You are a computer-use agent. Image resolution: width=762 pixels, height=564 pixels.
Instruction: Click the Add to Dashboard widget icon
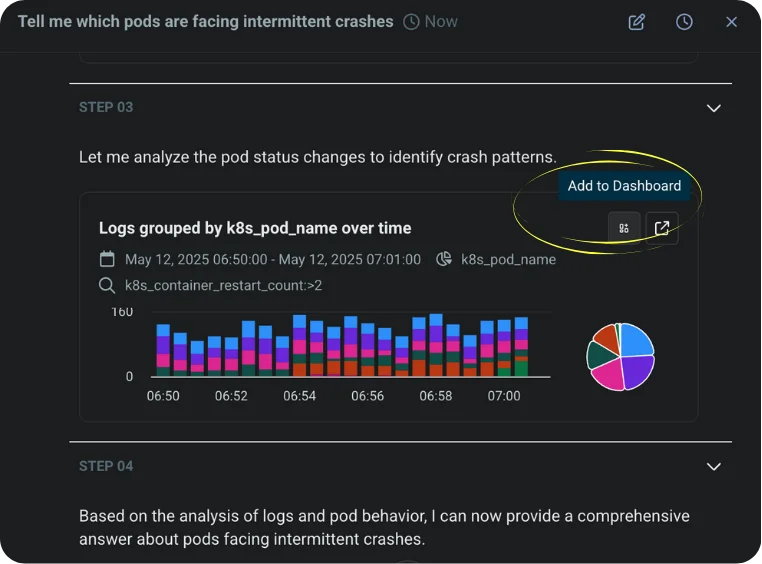pos(624,228)
